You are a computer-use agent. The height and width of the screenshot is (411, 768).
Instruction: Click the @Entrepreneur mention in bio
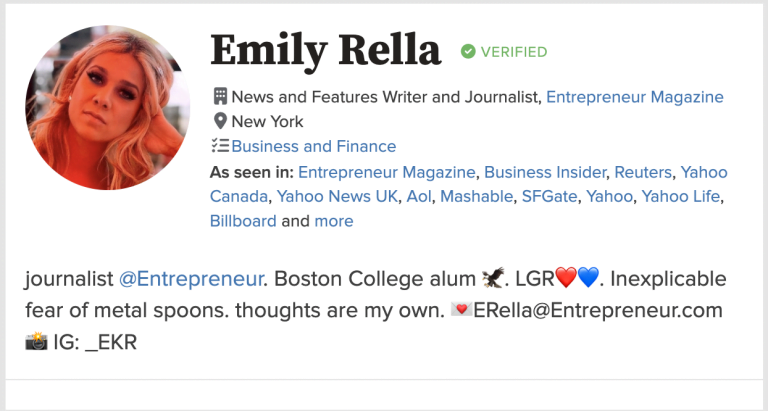pos(191,278)
